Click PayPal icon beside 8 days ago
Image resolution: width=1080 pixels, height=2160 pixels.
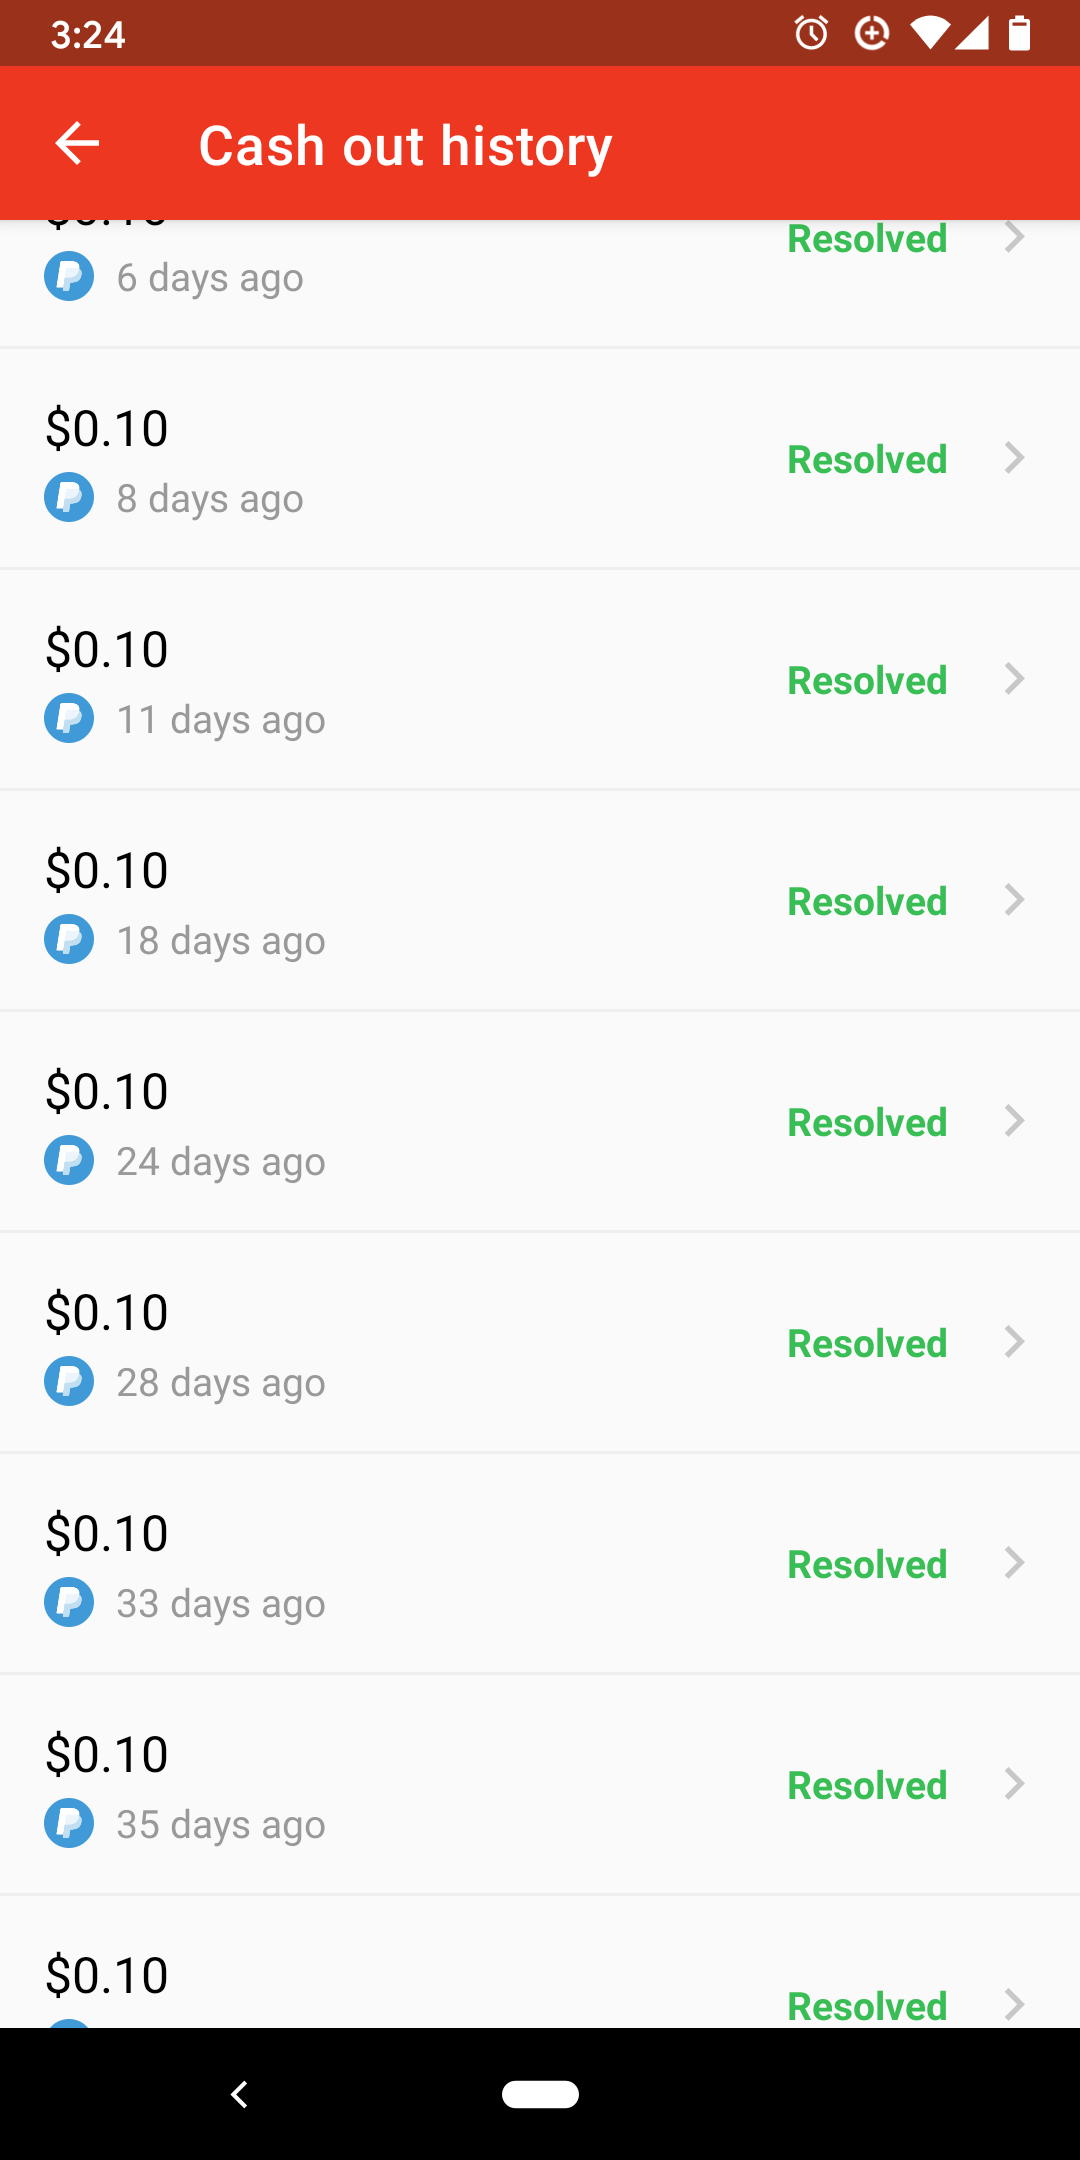(x=69, y=498)
